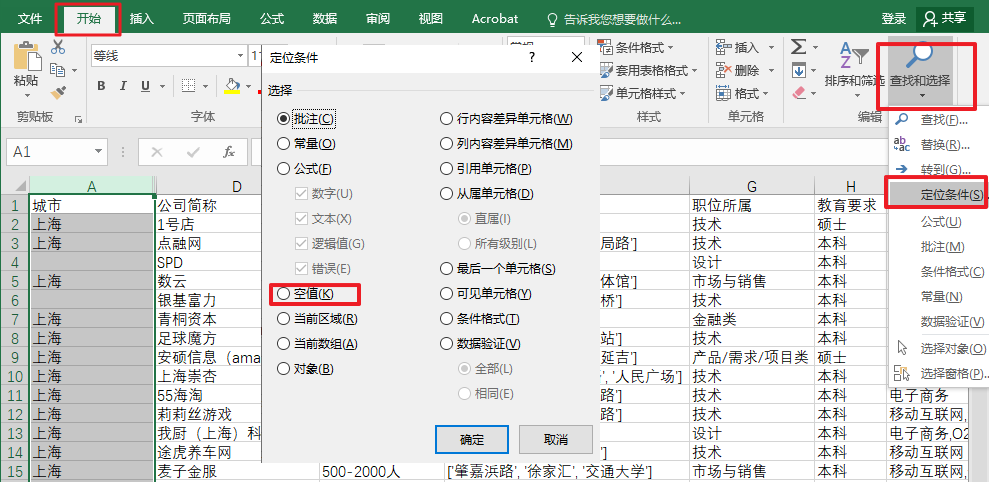Select the 可见单元格(Y) option
This screenshot has width=989, height=482.
(486, 294)
